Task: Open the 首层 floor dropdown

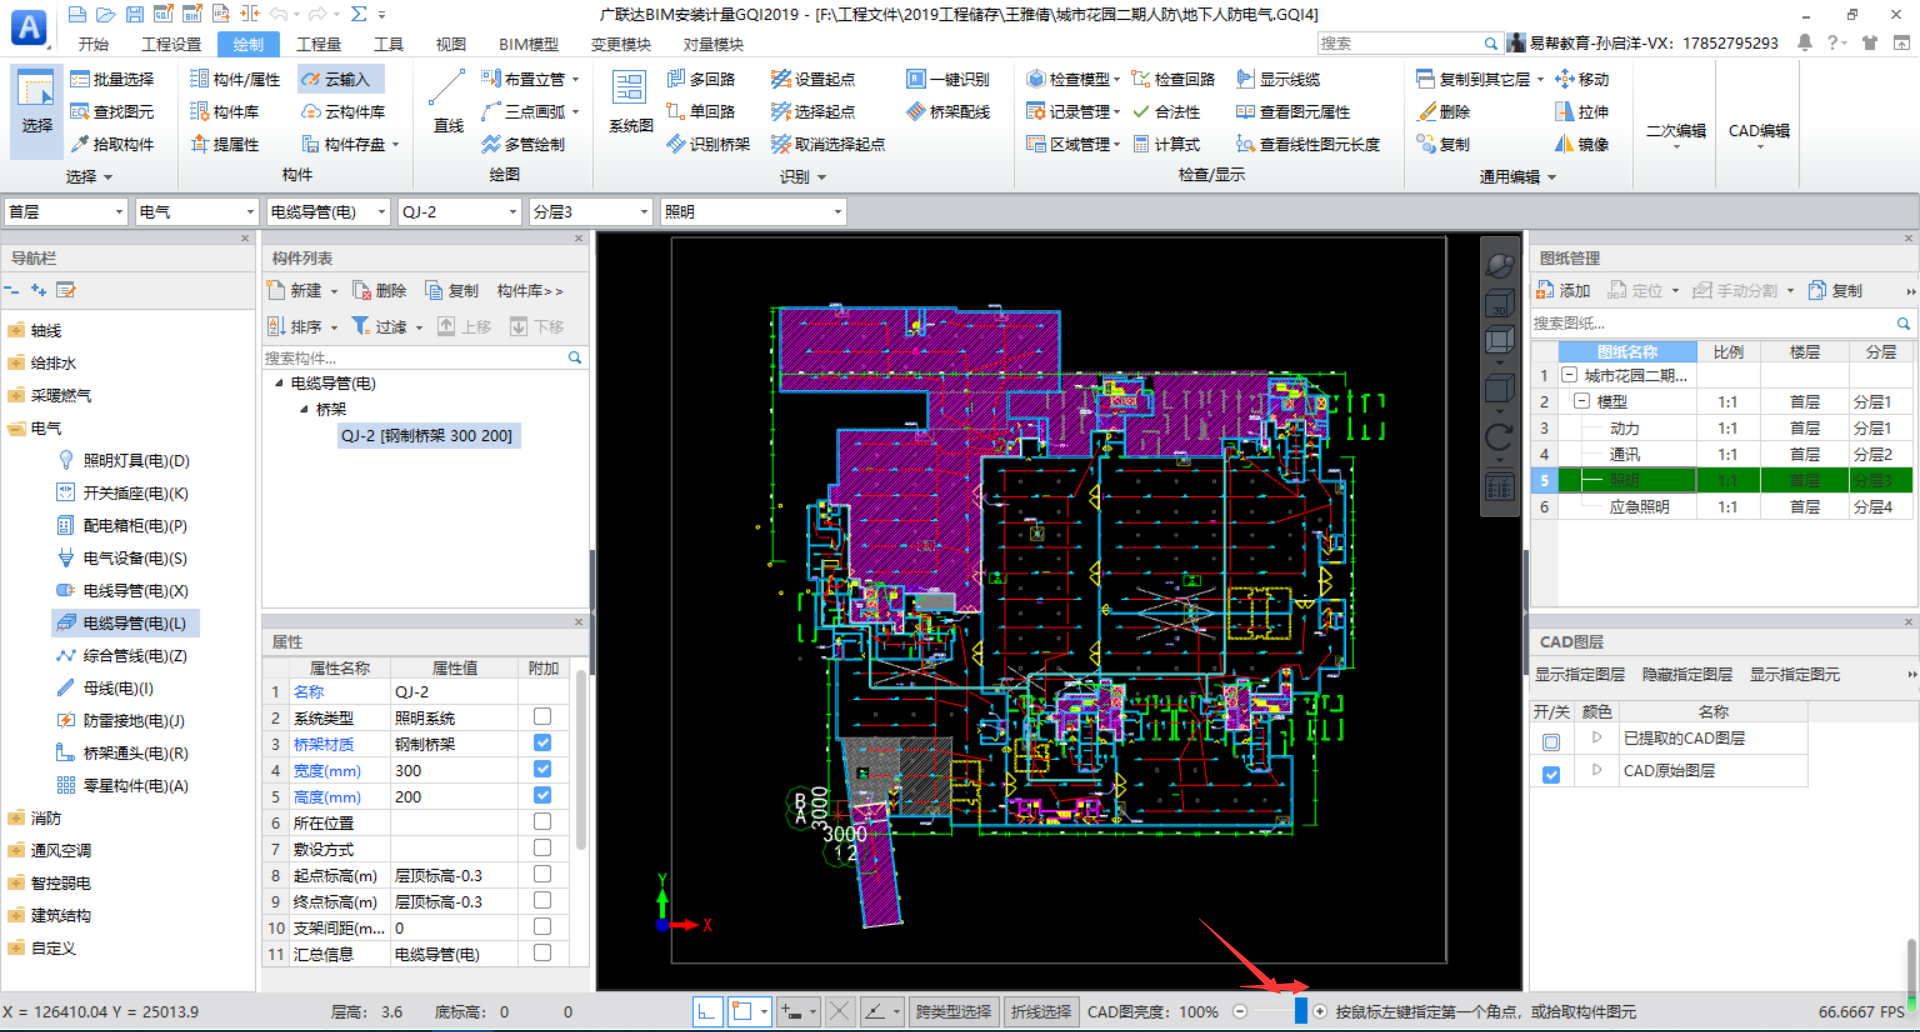Action: click(66, 212)
